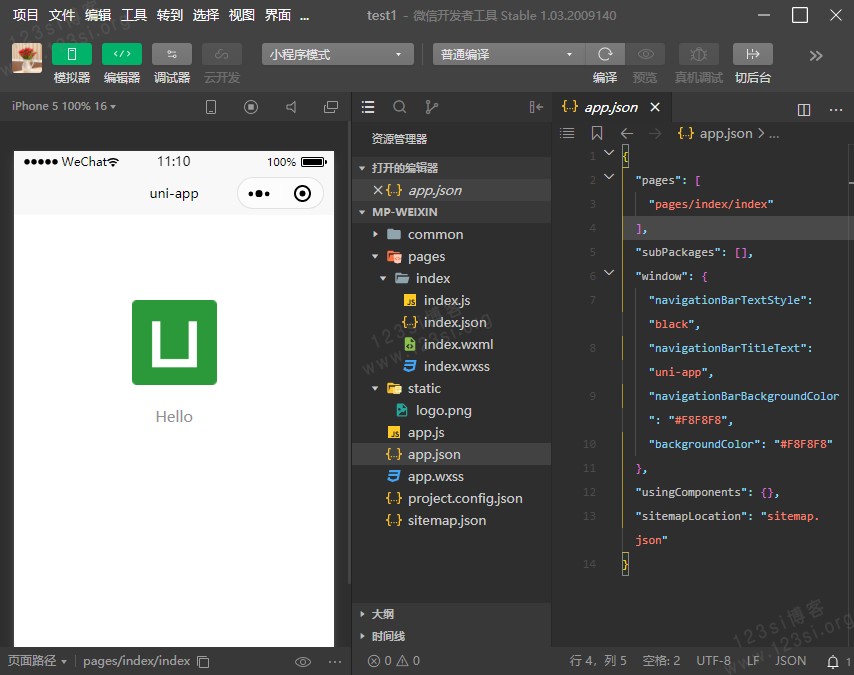Open the index.wxml file
854x675 pixels.
[451, 344]
